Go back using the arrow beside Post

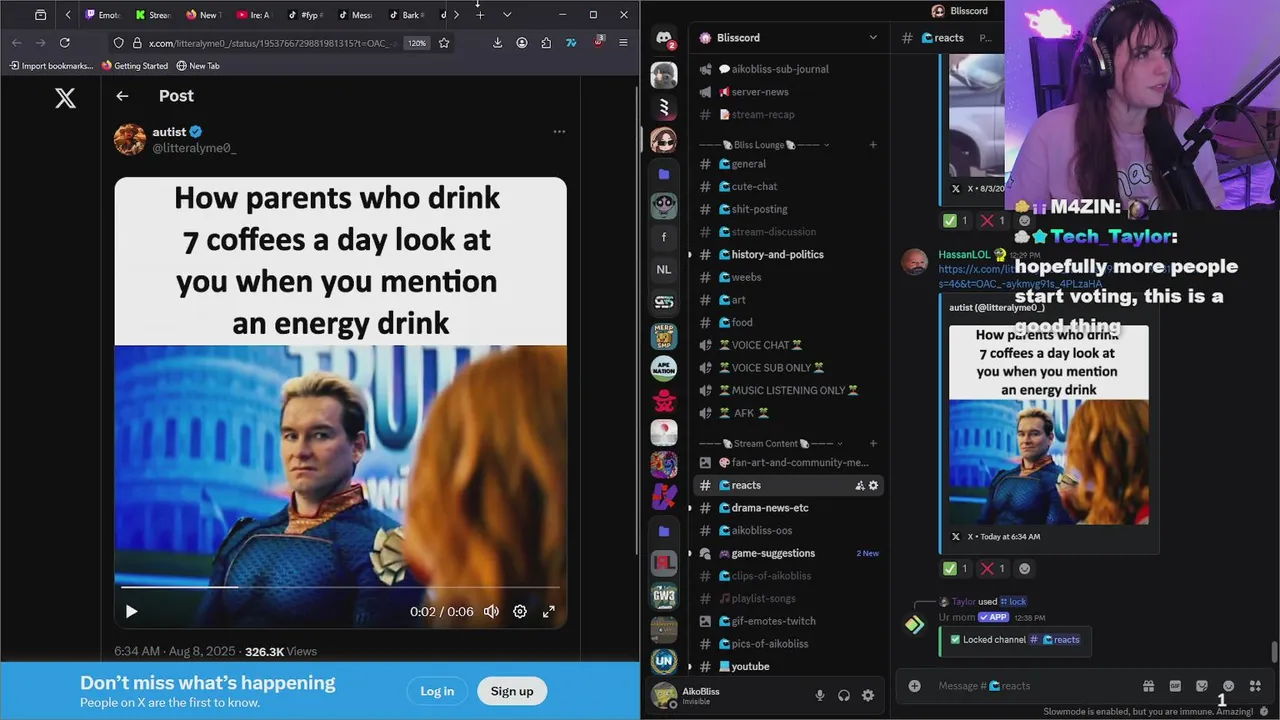coord(122,96)
